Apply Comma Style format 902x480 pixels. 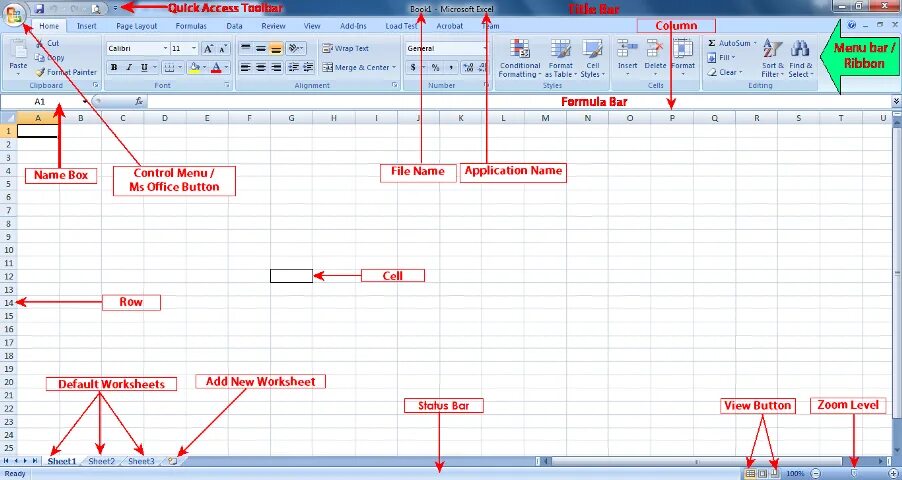[450, 67]
